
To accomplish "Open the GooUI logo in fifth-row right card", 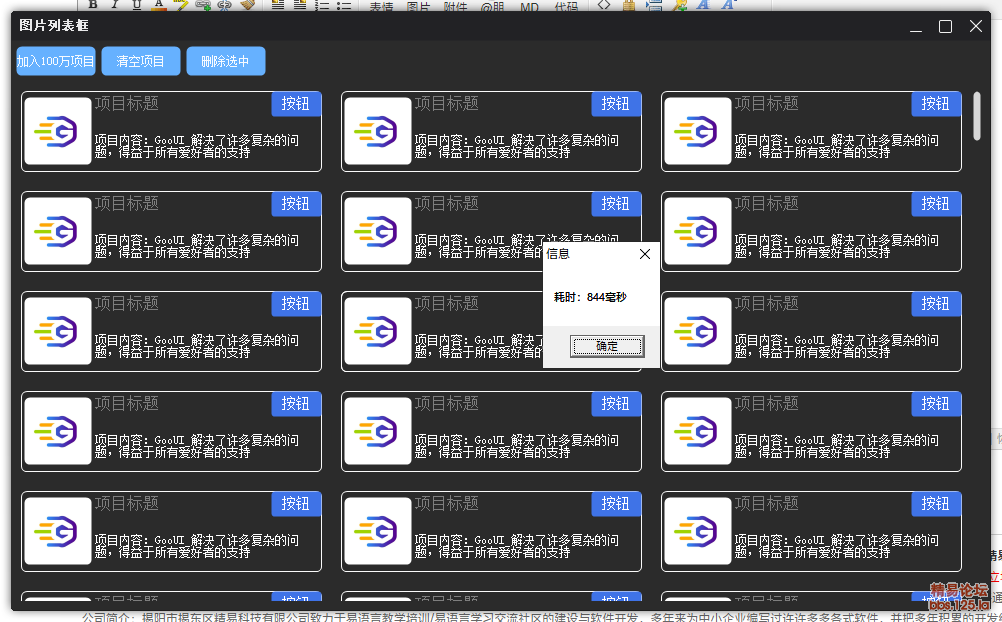I will point(698,531).
